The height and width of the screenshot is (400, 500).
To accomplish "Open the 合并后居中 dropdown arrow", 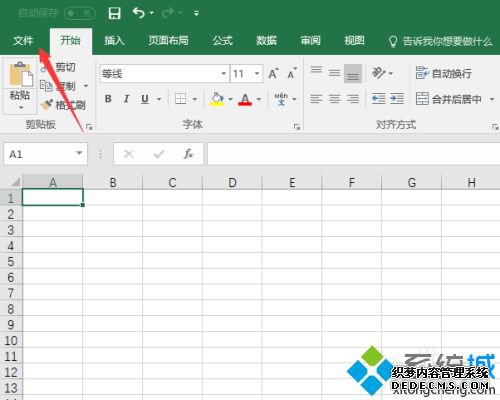I will (492, 99).
